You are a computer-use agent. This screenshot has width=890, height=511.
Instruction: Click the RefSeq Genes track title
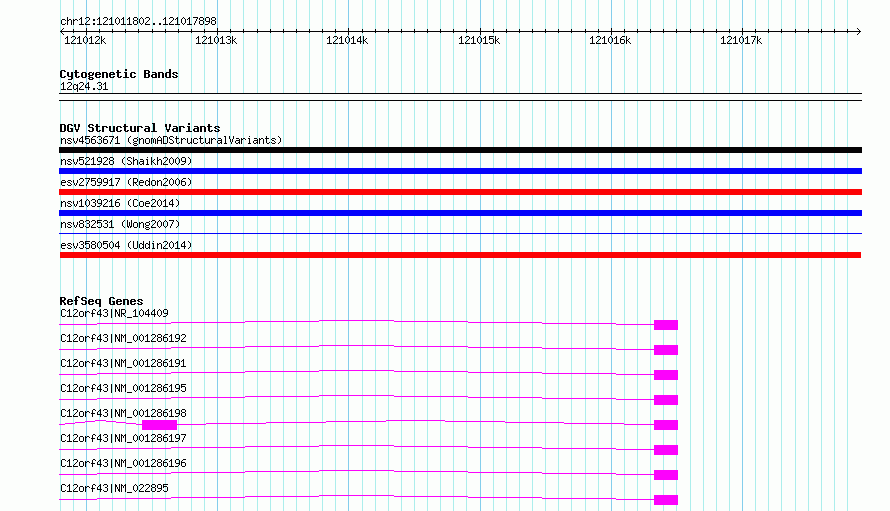(x=101, y=301)
